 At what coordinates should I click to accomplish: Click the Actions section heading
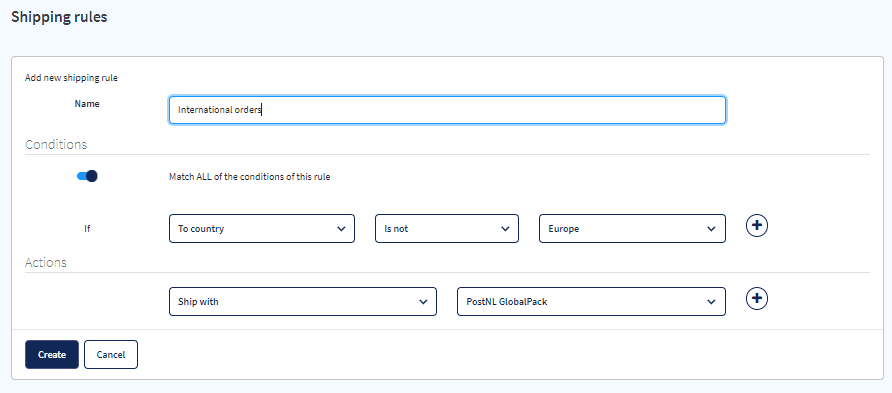click(46, 263)
